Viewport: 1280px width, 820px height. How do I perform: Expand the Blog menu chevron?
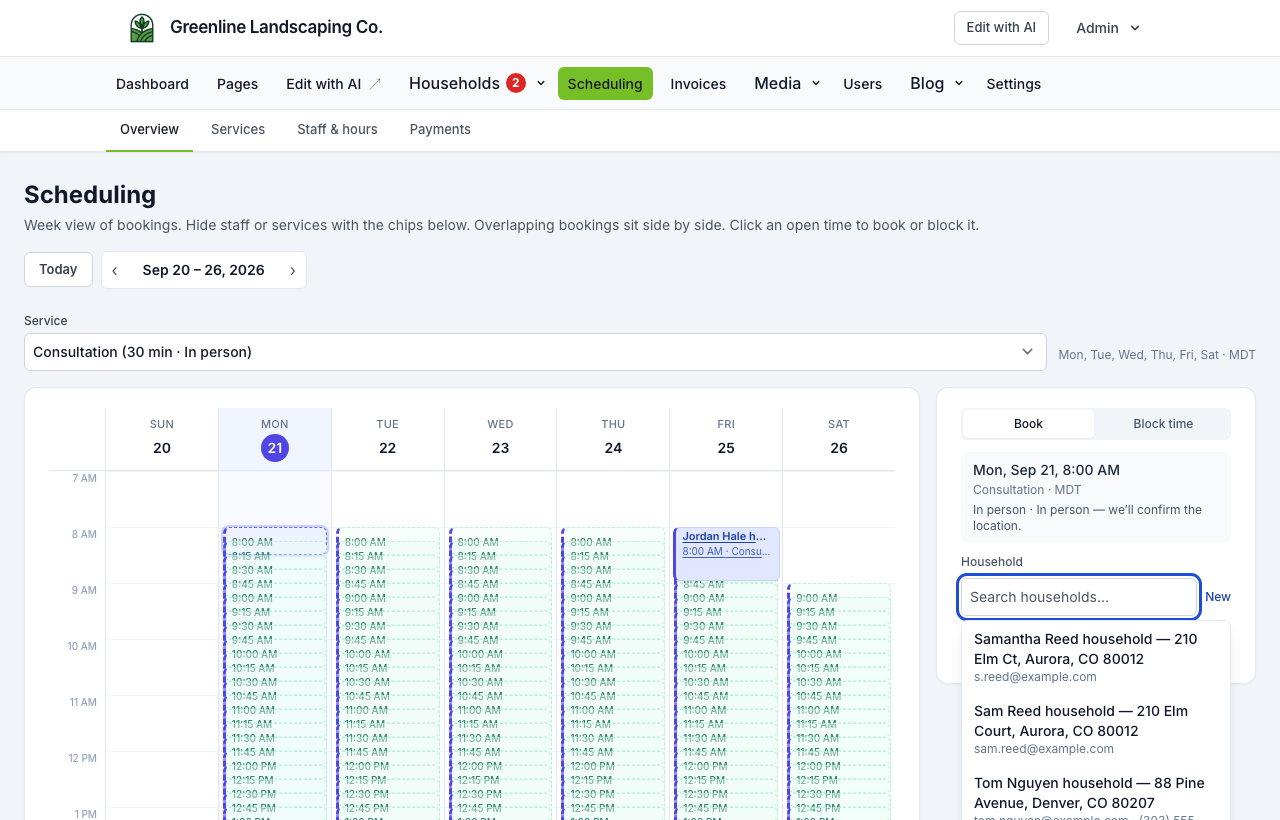[959, 83]
